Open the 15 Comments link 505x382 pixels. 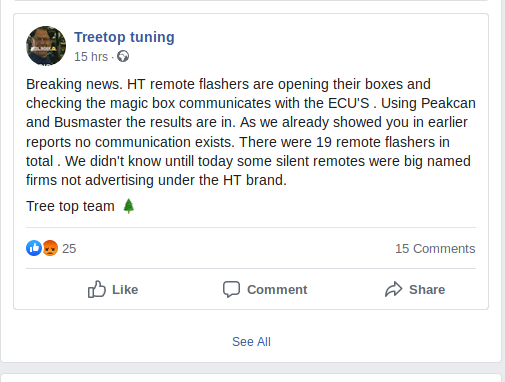point(435,249)
